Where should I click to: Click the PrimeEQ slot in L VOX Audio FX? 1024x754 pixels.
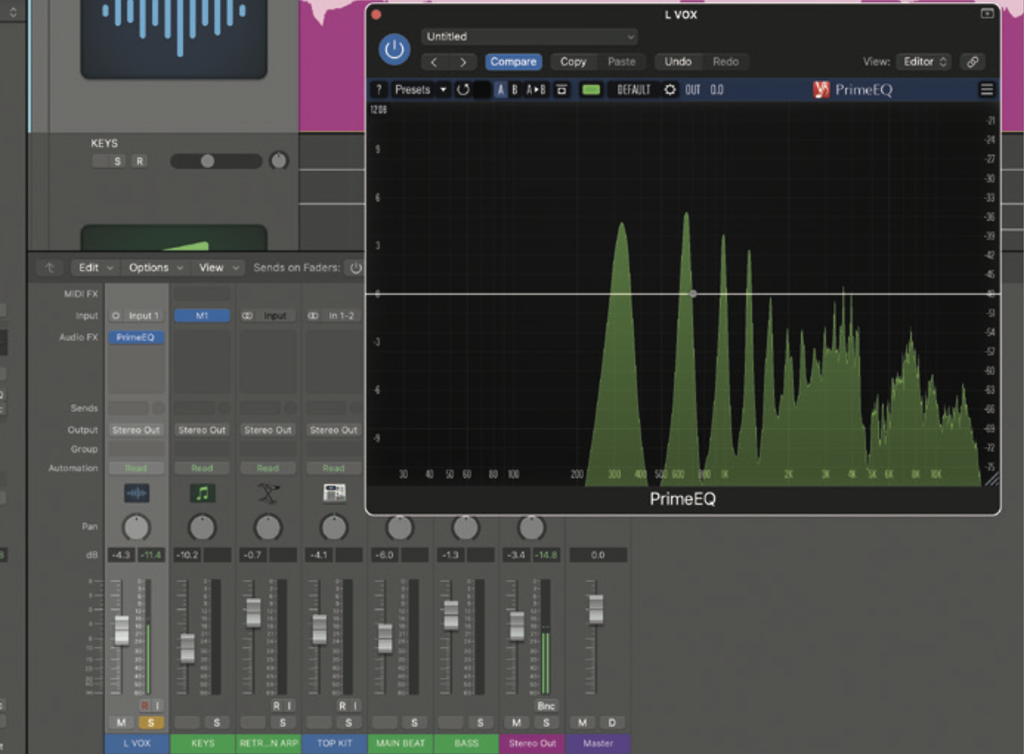click(136, 337)
